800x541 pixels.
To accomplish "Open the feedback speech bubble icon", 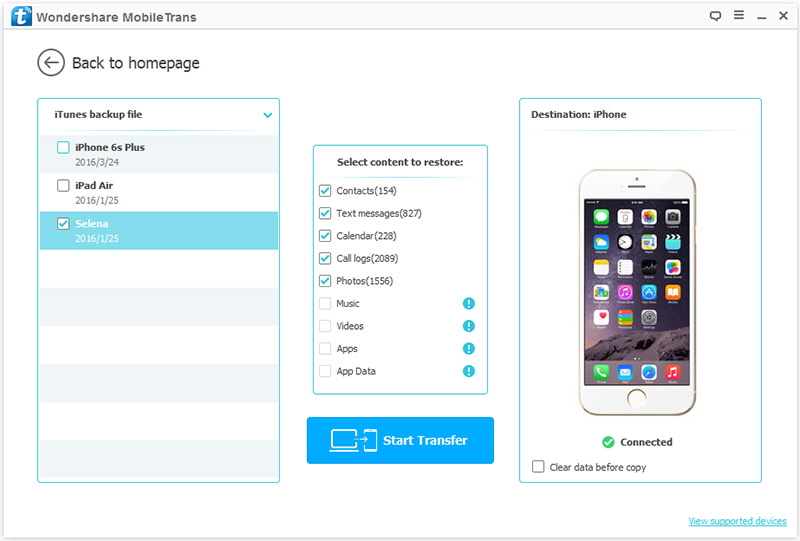I will click(715, 16).
